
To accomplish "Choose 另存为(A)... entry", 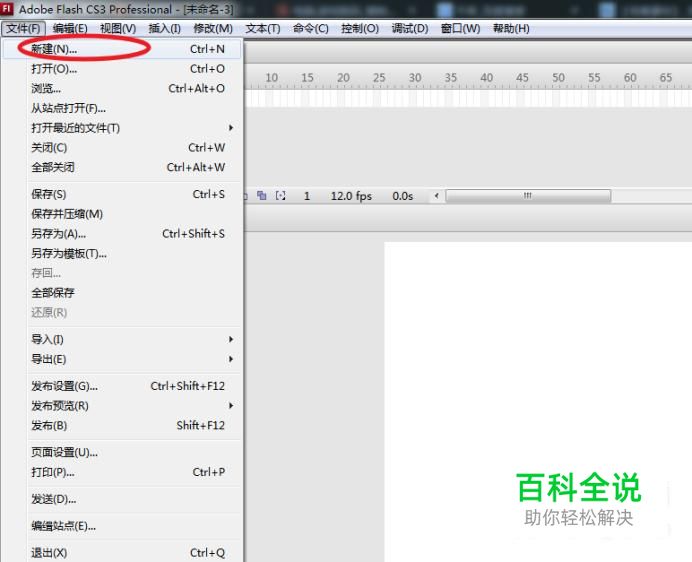I will tap(122, 234).
